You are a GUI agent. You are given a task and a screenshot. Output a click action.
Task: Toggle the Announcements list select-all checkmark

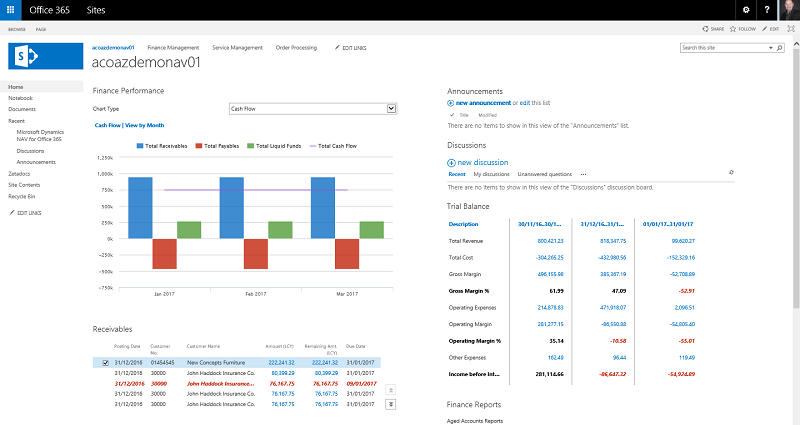[452, 115]
